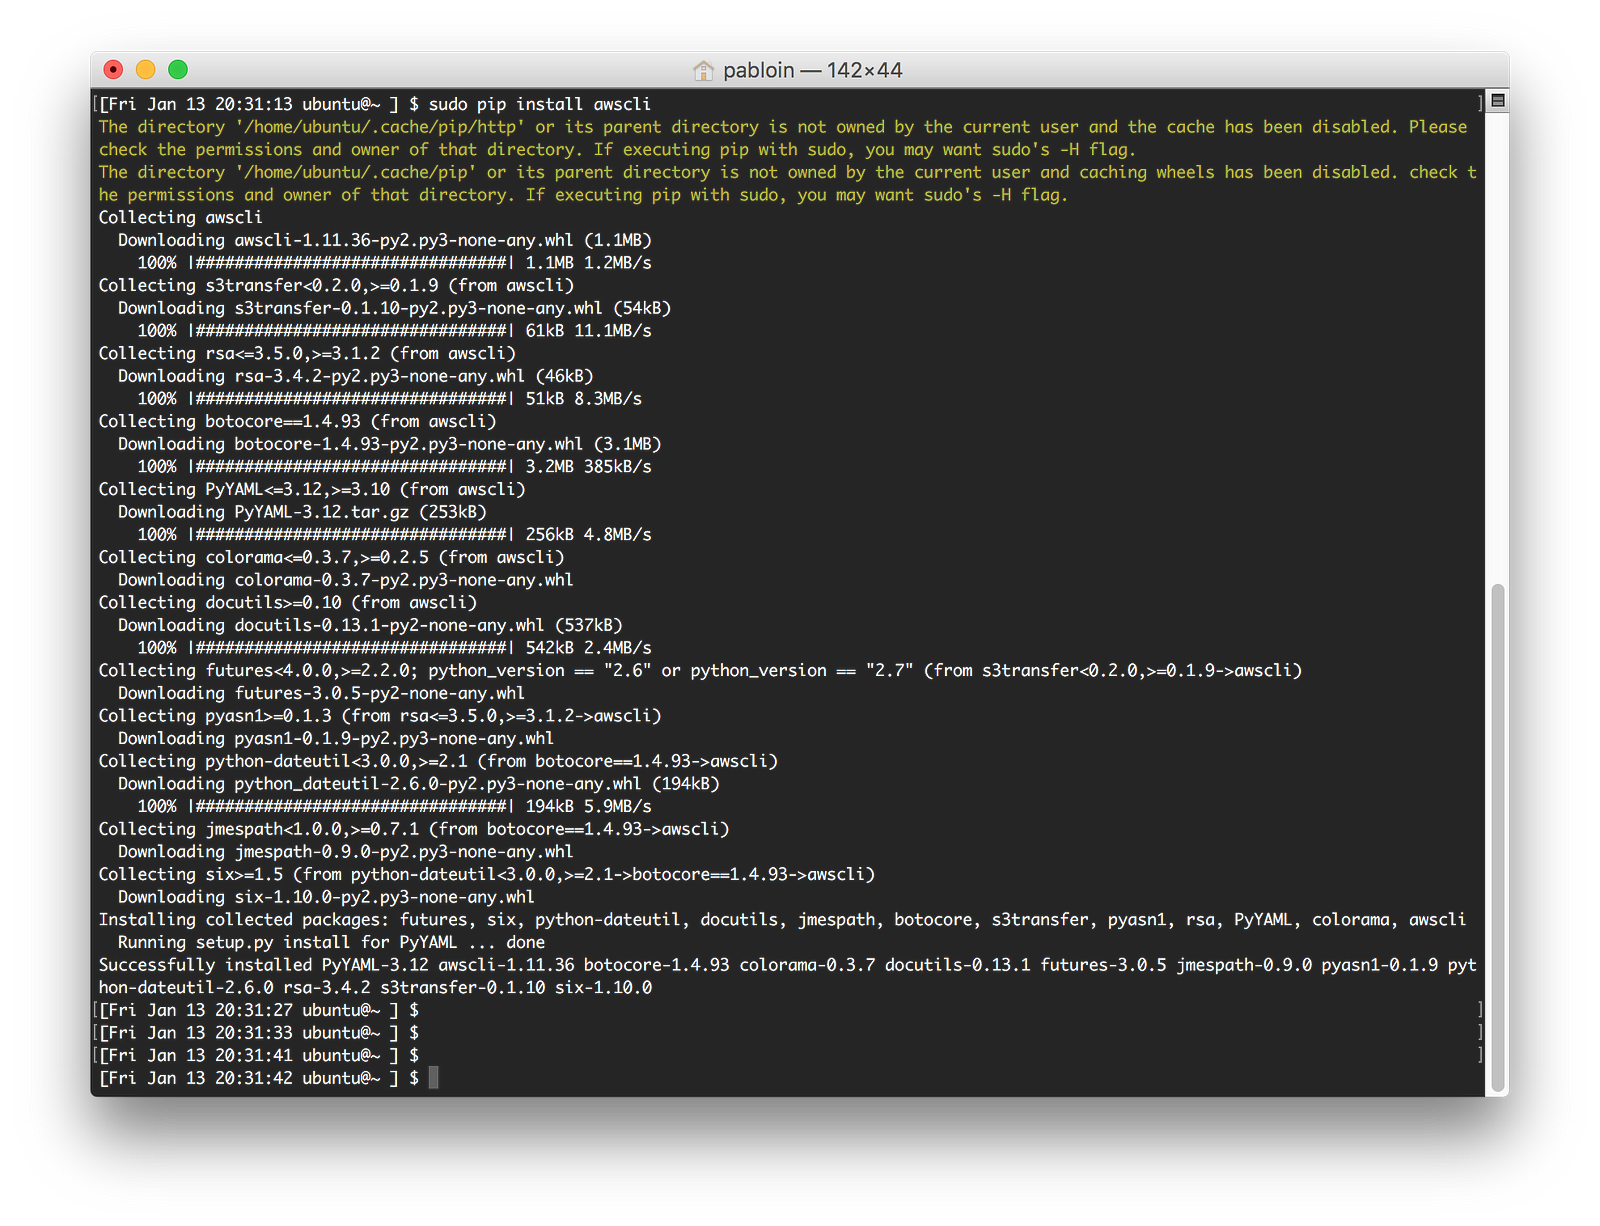Click the '3.2MB 385kB/s' progress line
1600x1226 pixels.
[x=394, y=467]
